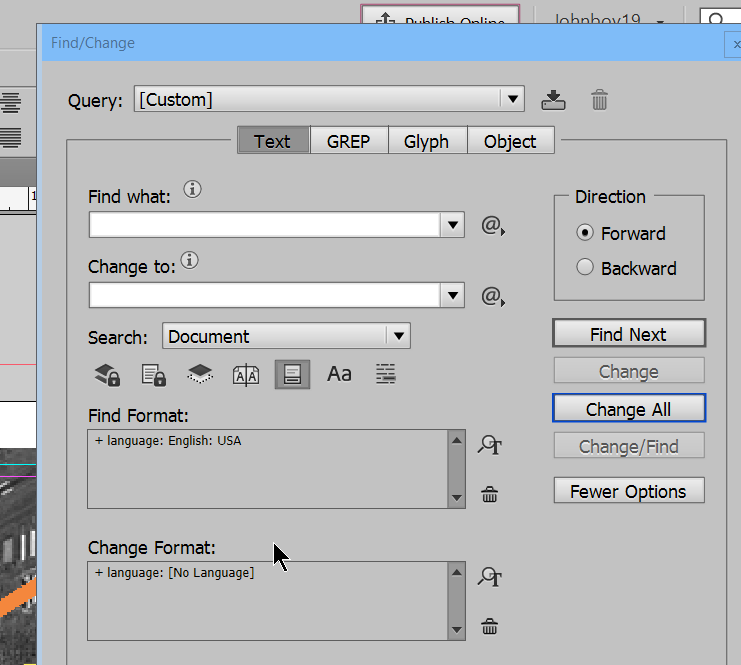Click the Change All button
This screenshot has height=665, width=741.
coord(629,408)
